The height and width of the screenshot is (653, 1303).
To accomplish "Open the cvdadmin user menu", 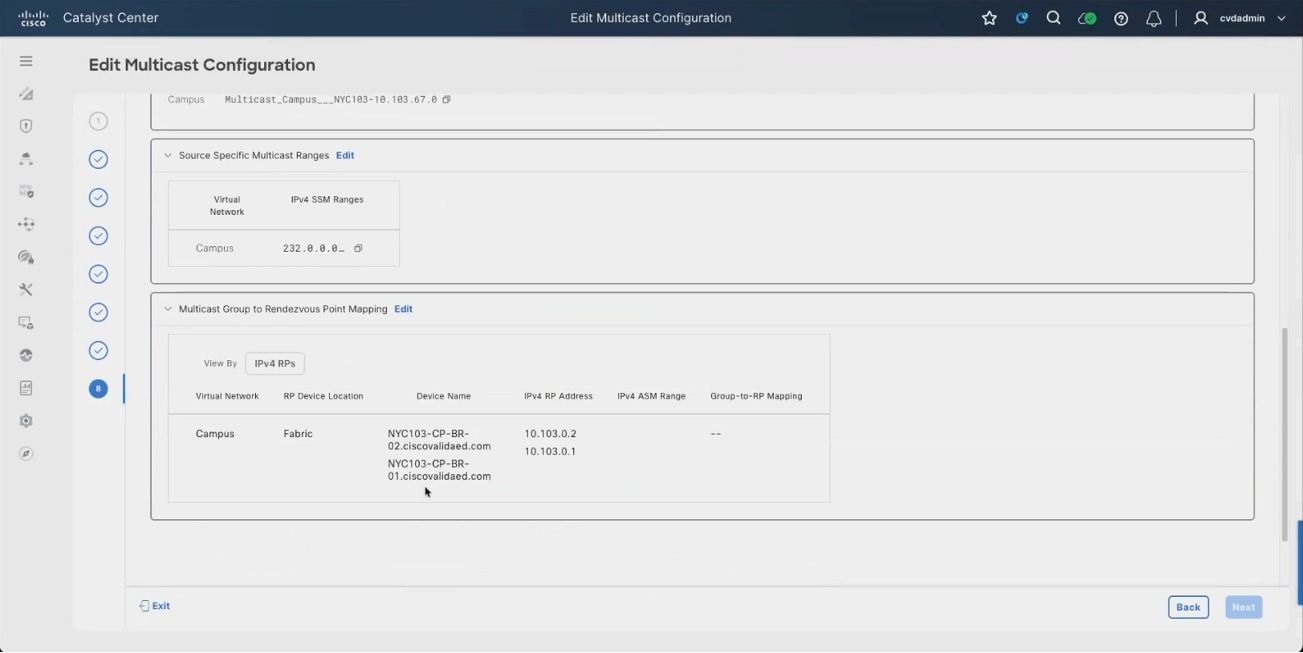I will coord(1240,18).
